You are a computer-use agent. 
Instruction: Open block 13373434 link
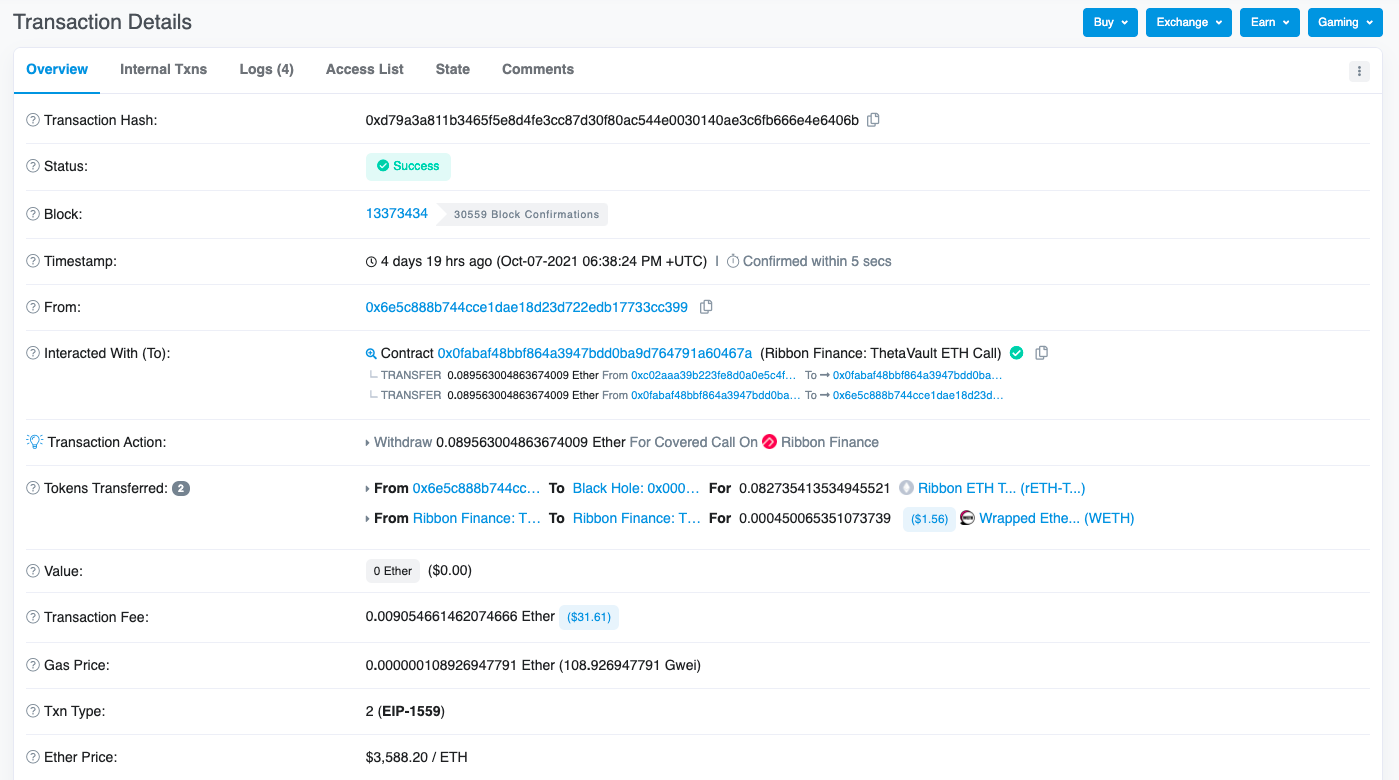click(x=396, y=213)
